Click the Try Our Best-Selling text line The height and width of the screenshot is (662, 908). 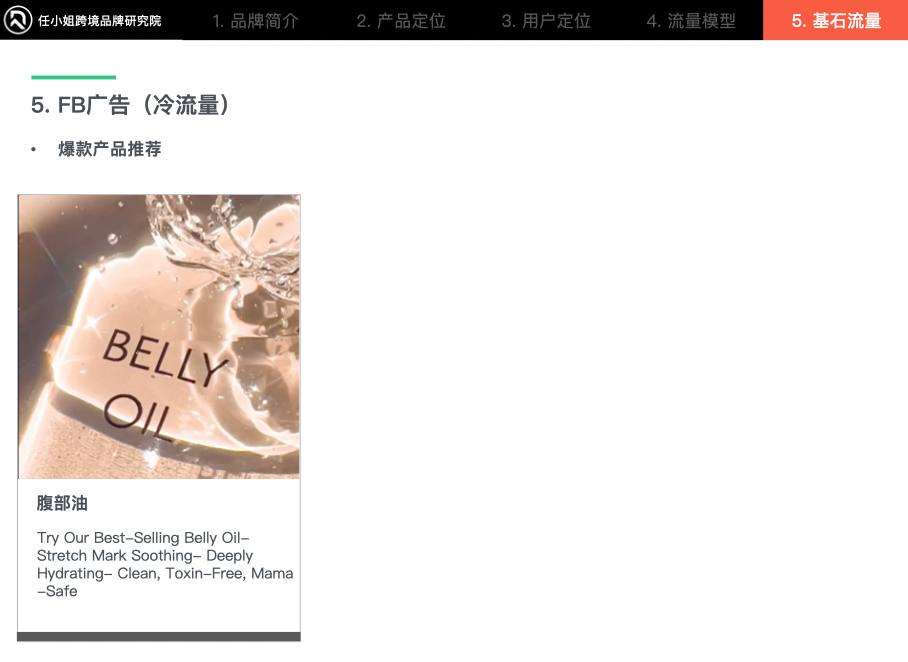[143, 537]
